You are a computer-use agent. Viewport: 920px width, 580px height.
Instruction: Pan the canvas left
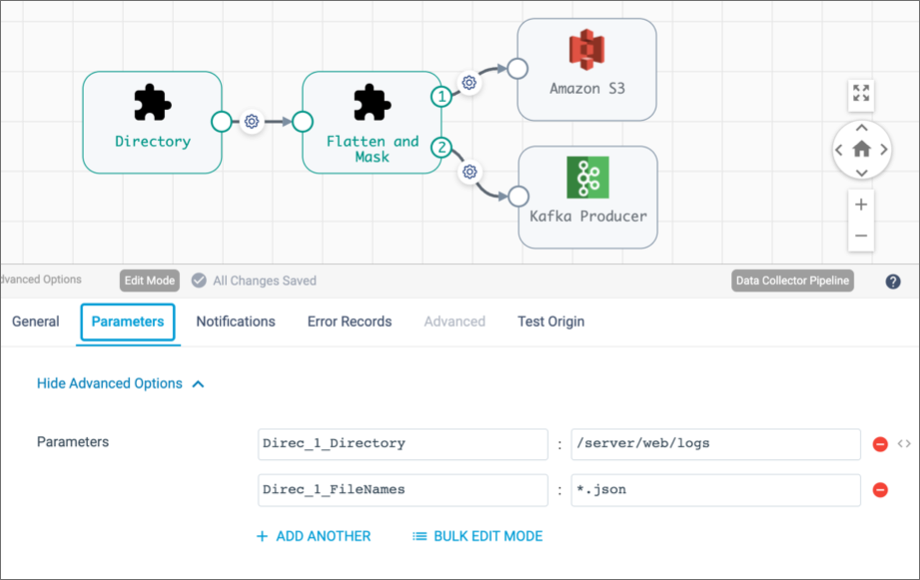point(839,150)
